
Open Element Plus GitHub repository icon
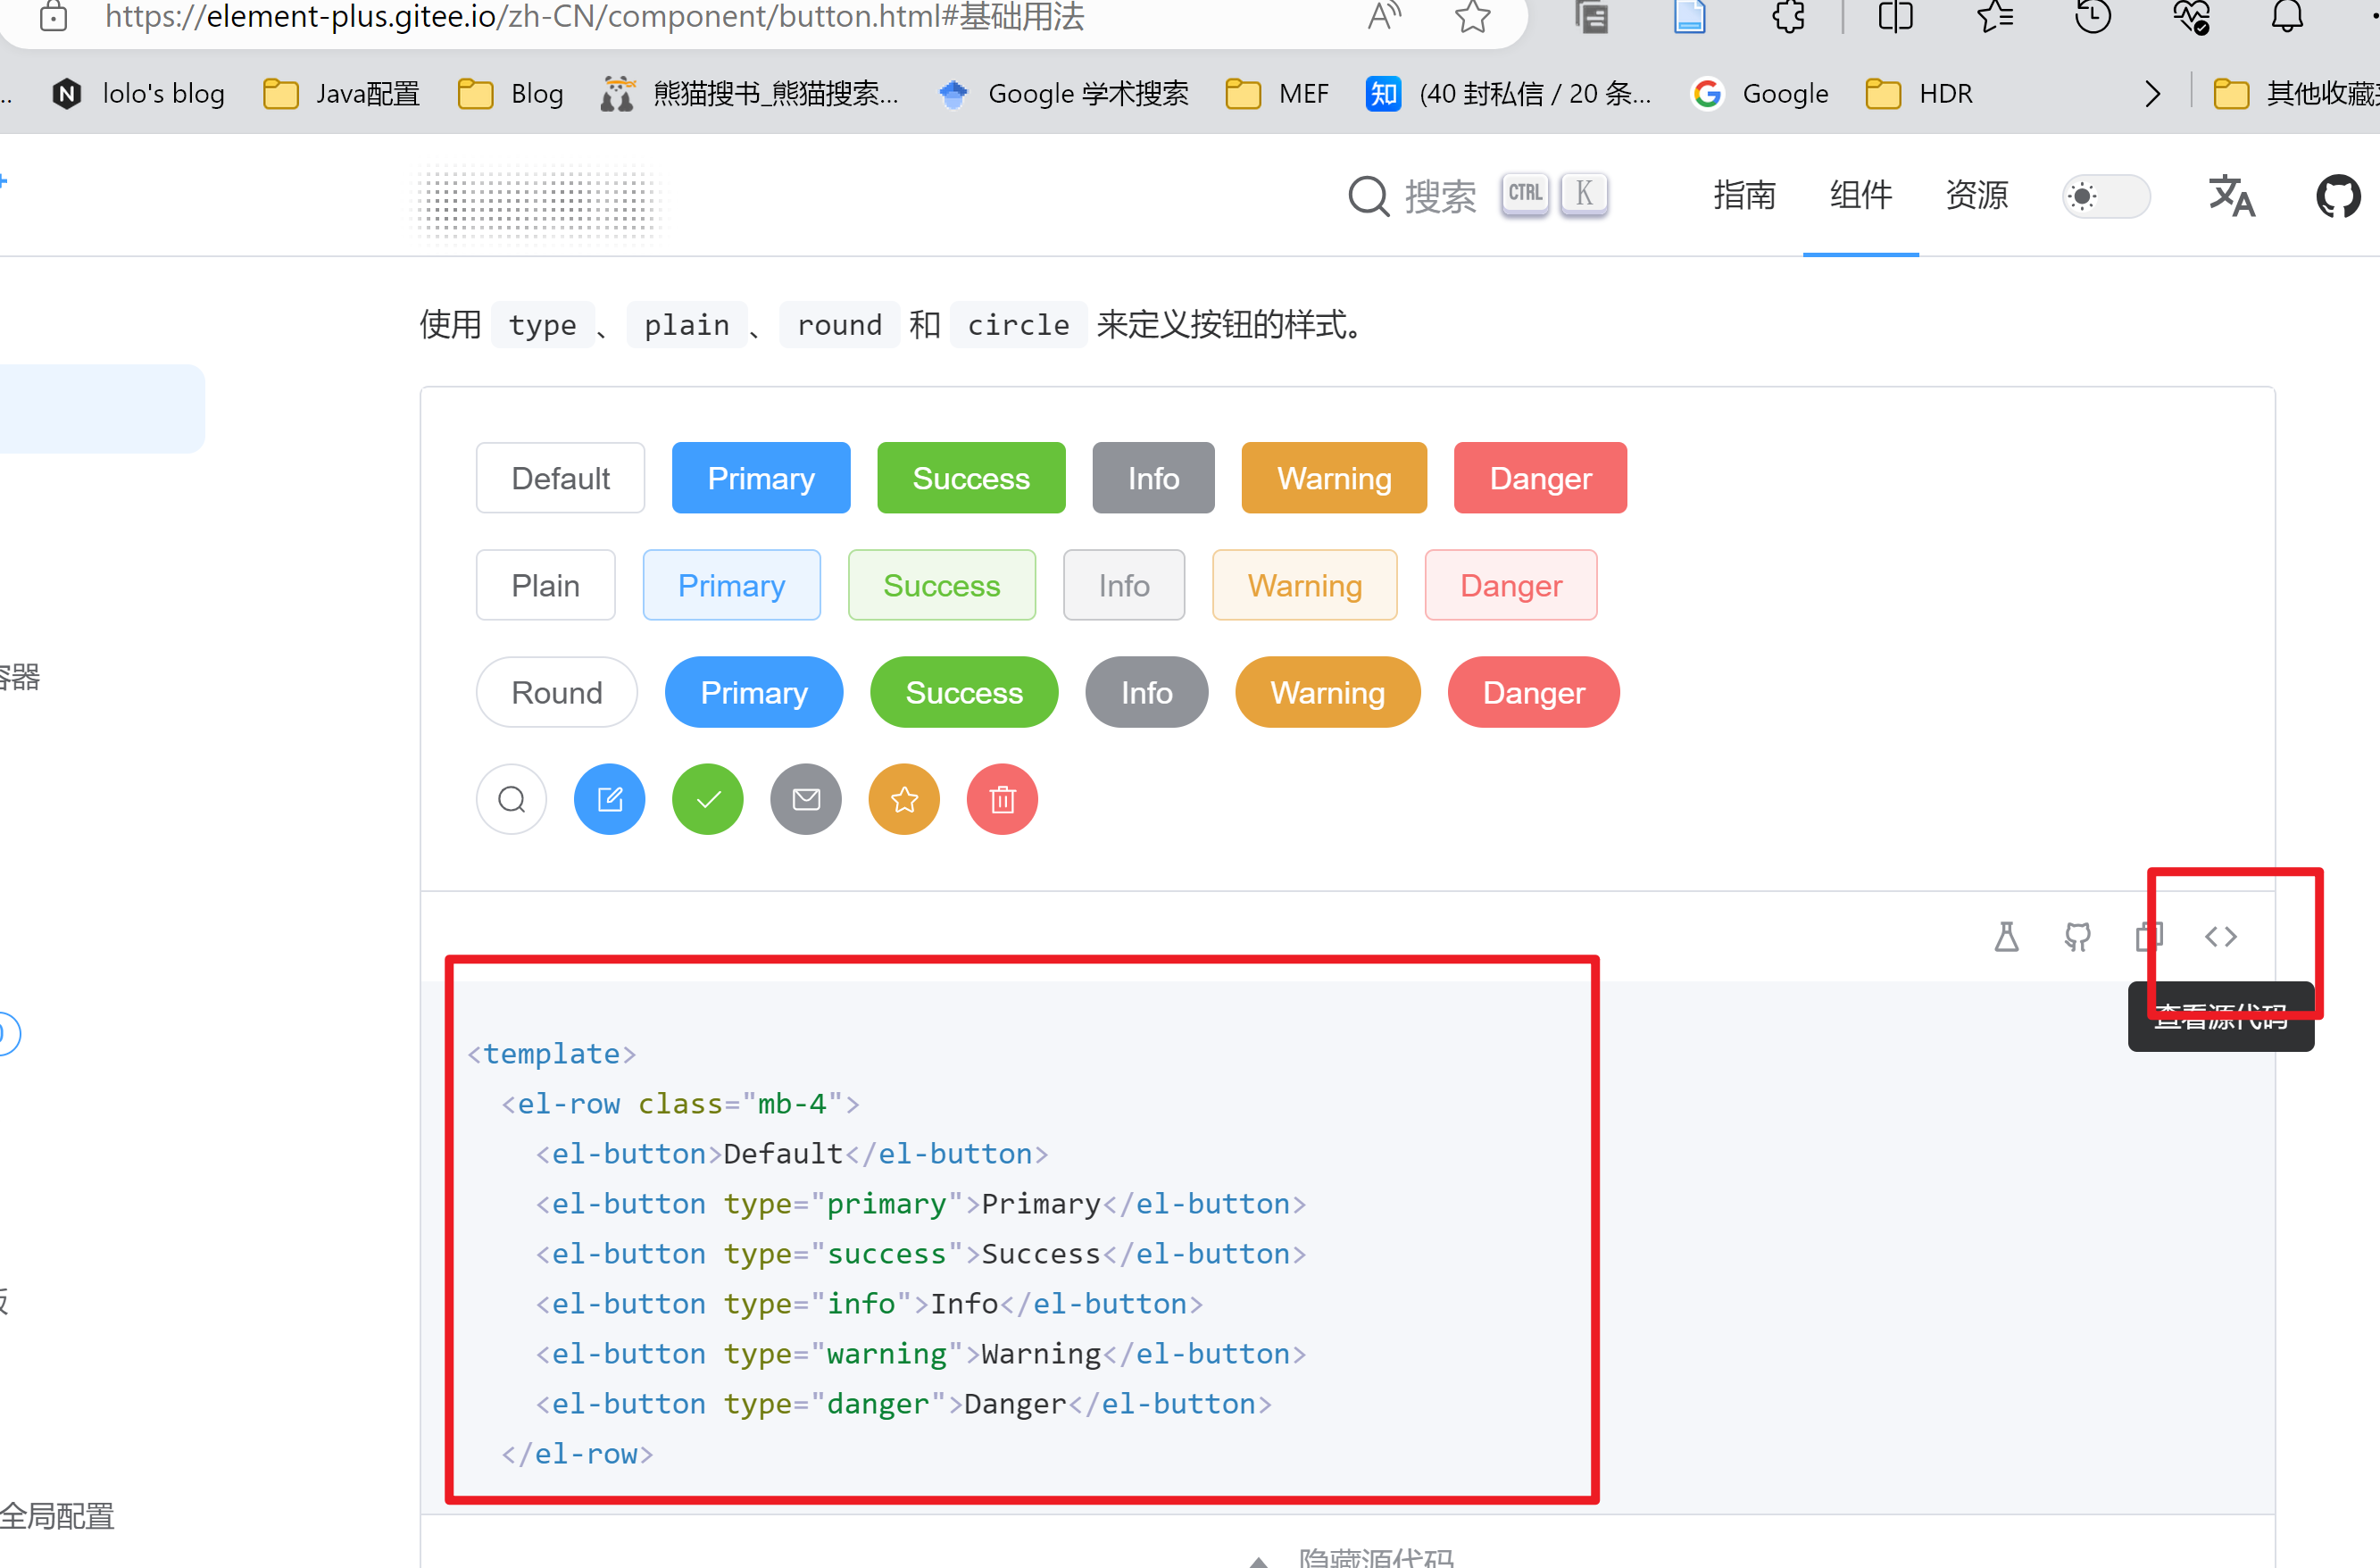point(2337,195)
